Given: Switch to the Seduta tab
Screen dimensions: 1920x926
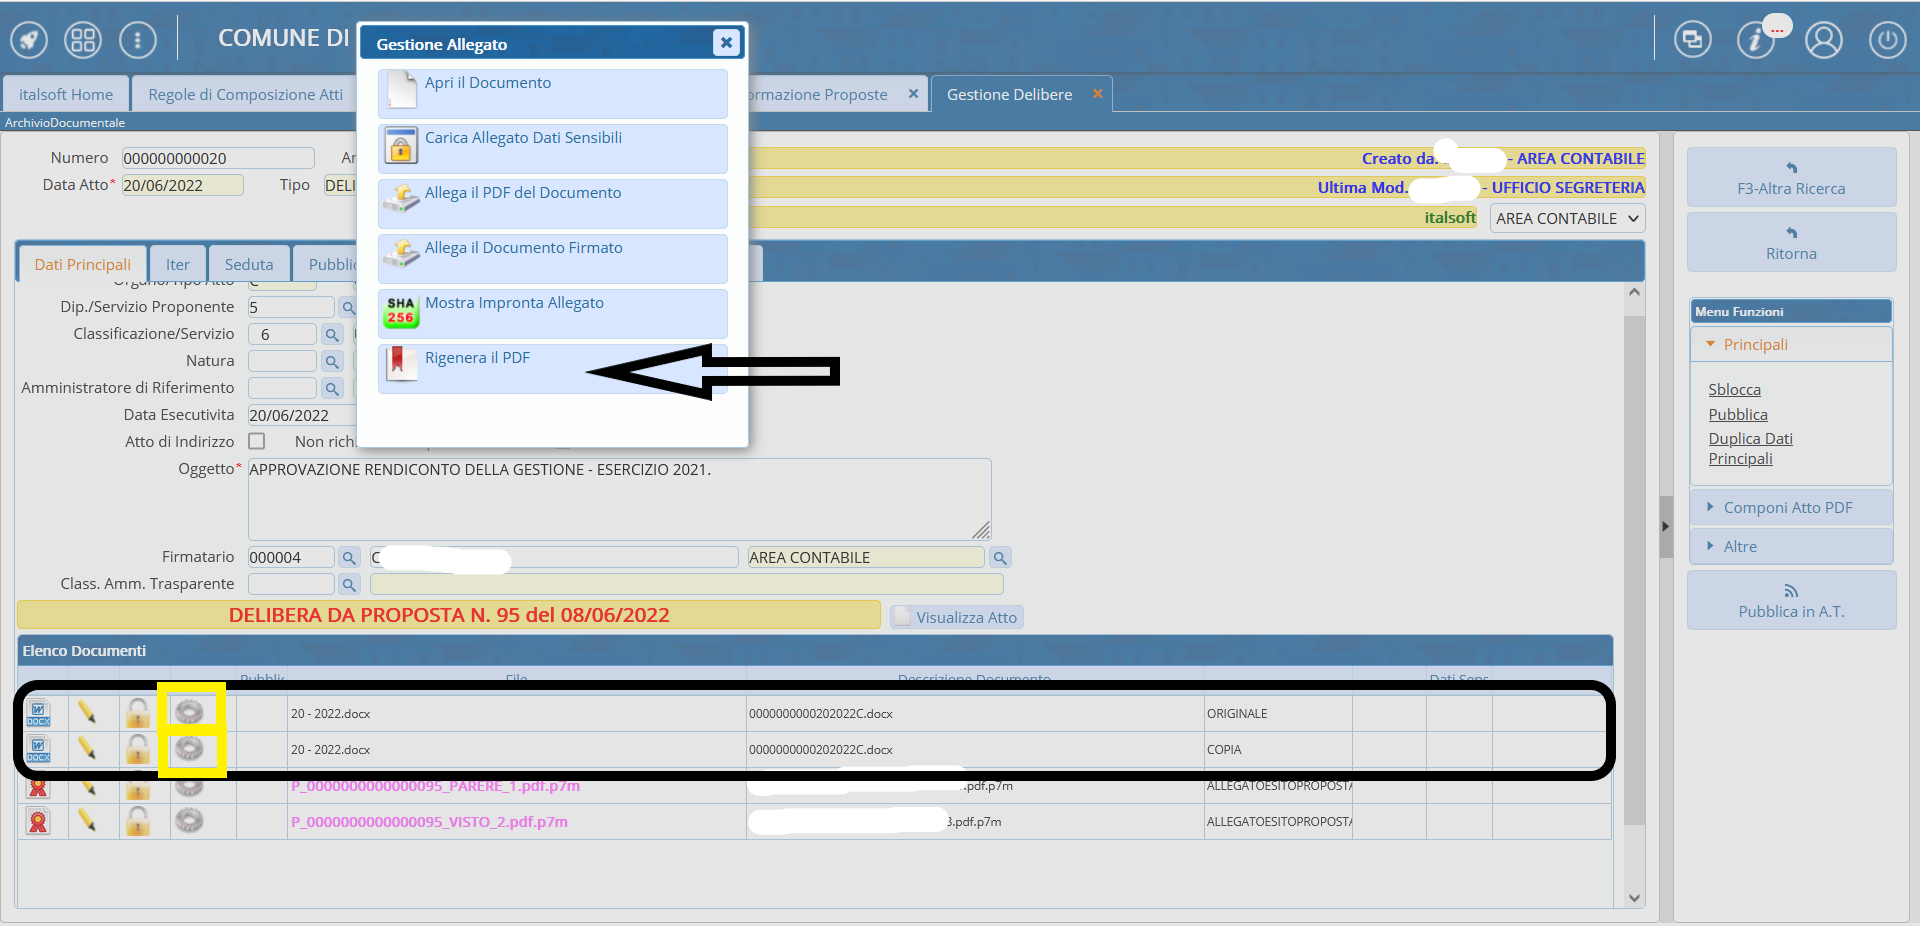Looking at the screenshot, I should [248, 265].
